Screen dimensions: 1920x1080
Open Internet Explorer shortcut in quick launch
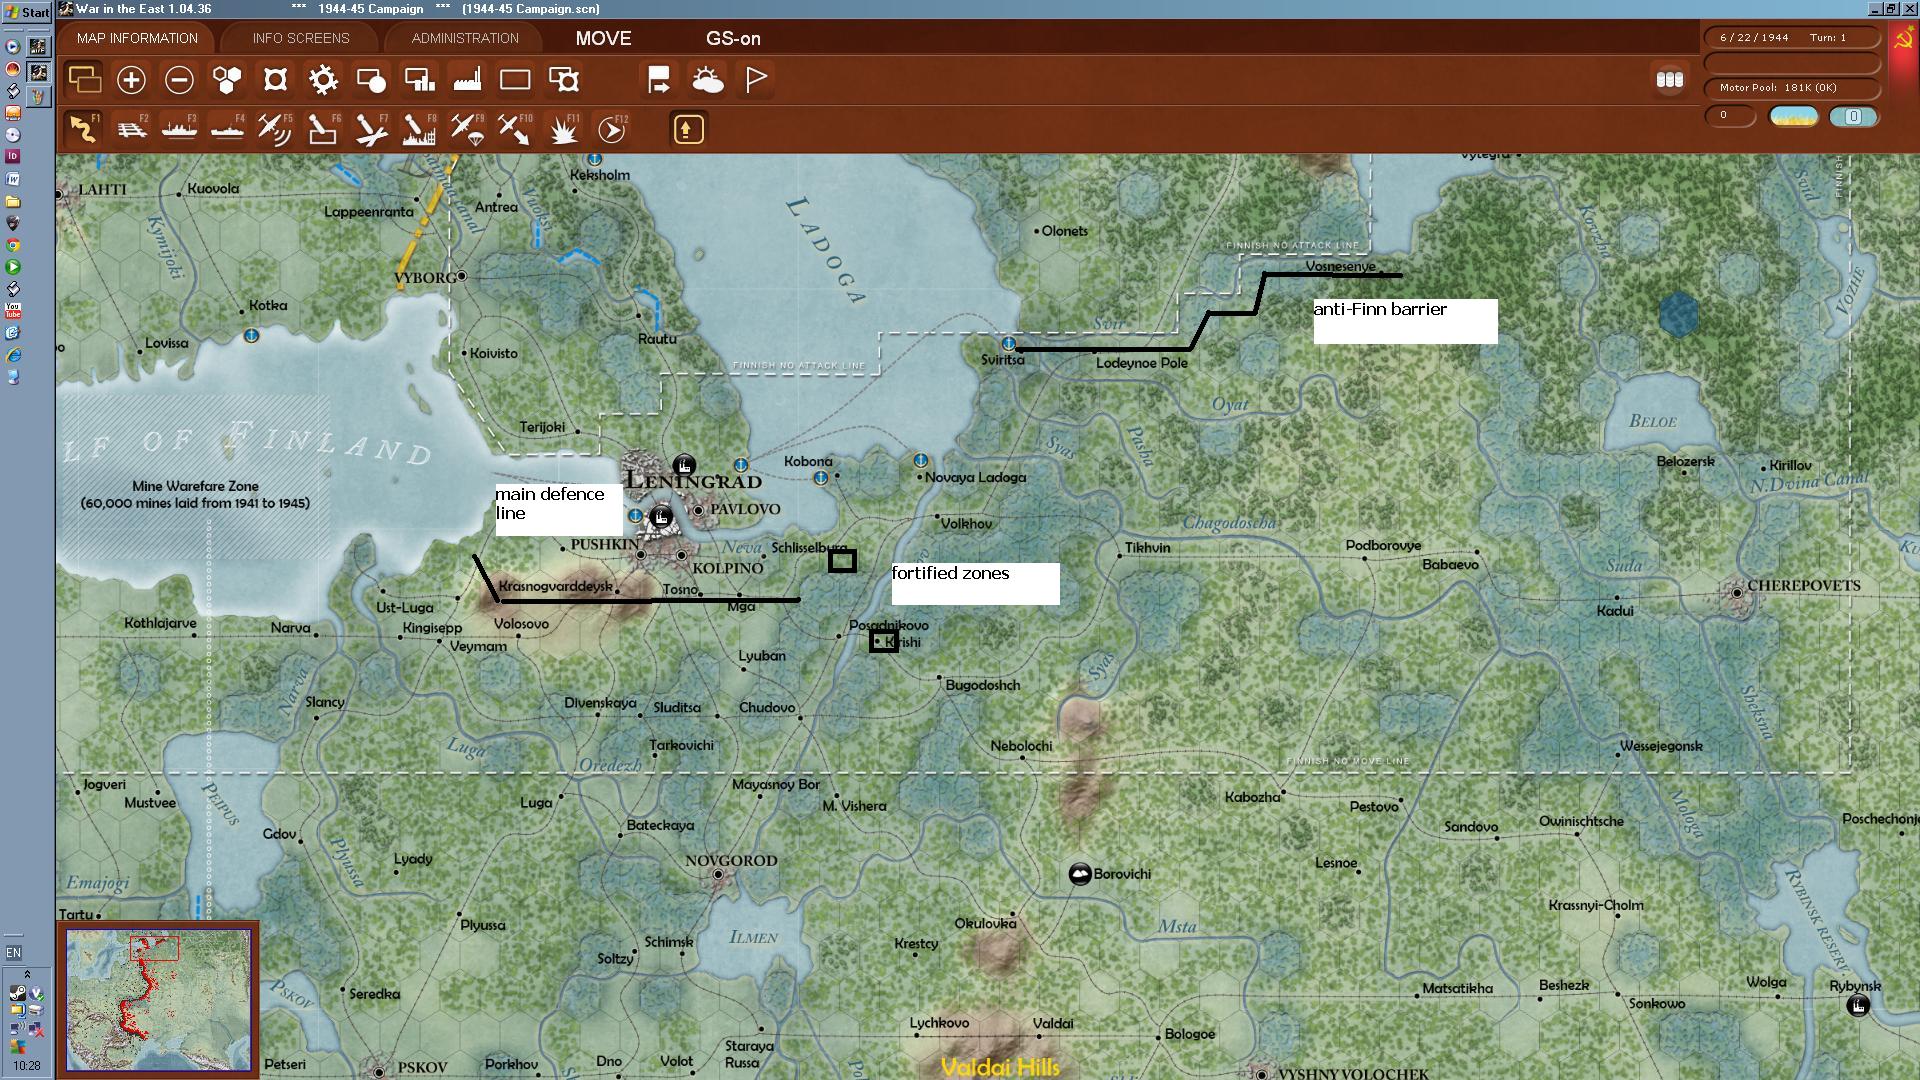12,355
